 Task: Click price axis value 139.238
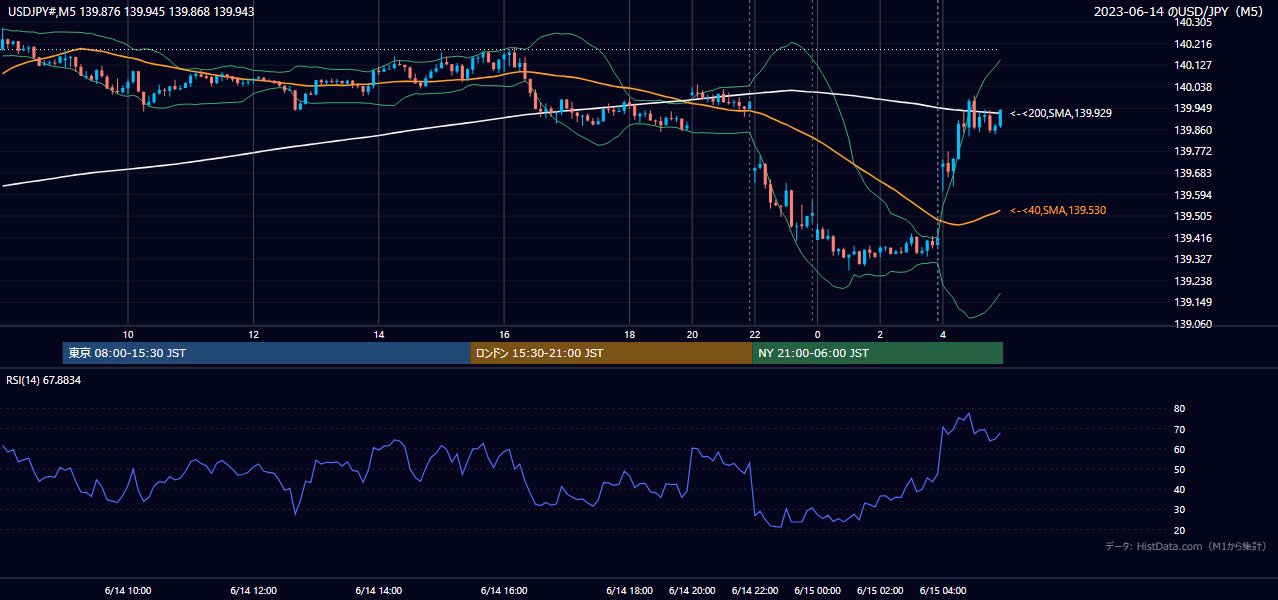coord(1194,281)
